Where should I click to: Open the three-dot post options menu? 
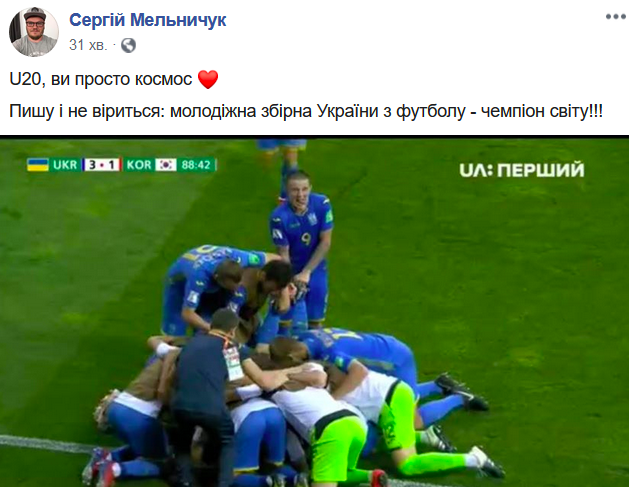[x=616, y=16]
